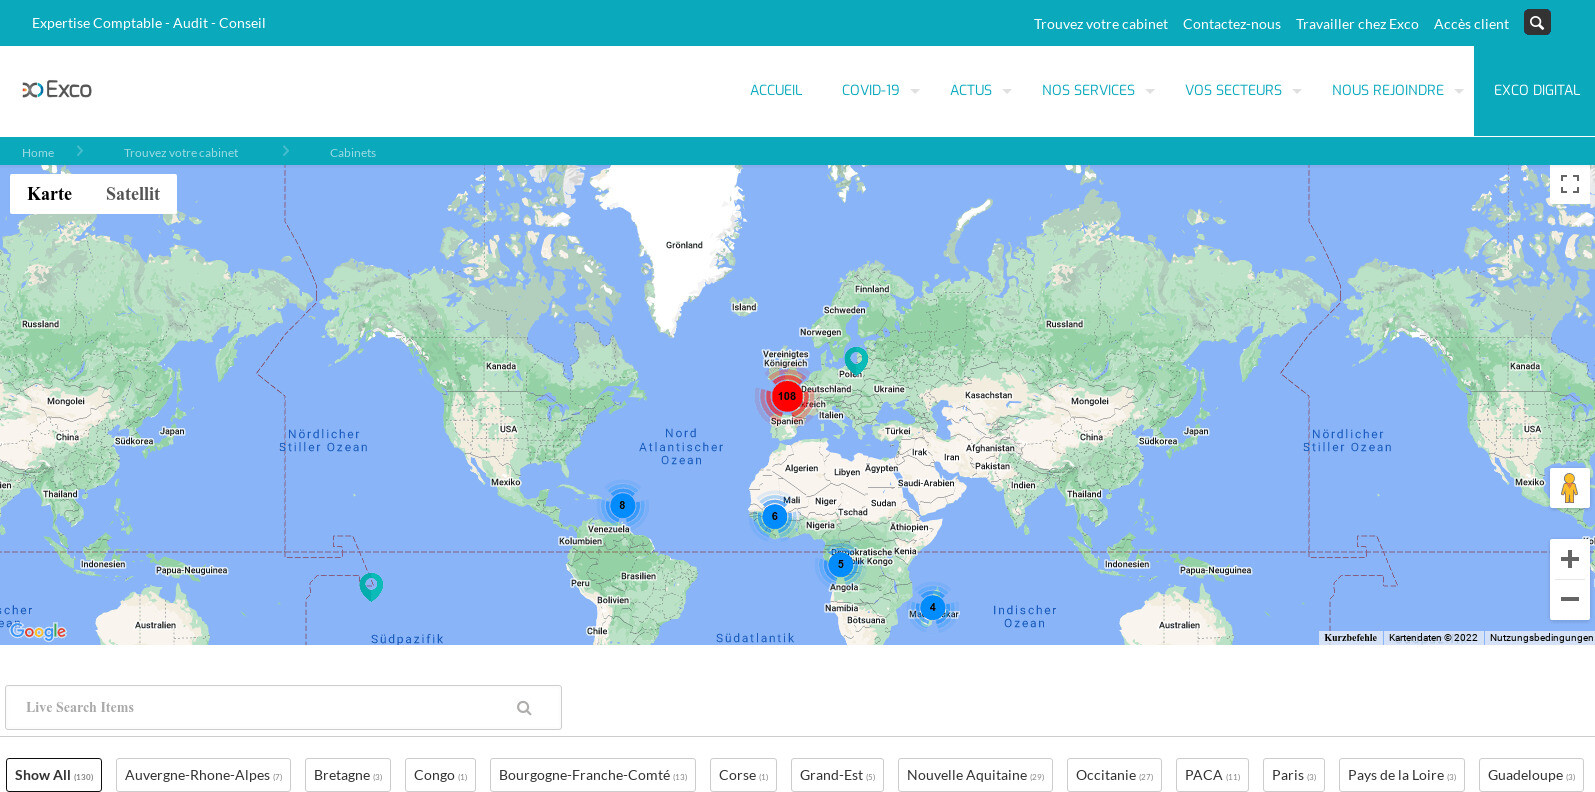
Task: Select Show All filter
Action: [x=54, y=775]
